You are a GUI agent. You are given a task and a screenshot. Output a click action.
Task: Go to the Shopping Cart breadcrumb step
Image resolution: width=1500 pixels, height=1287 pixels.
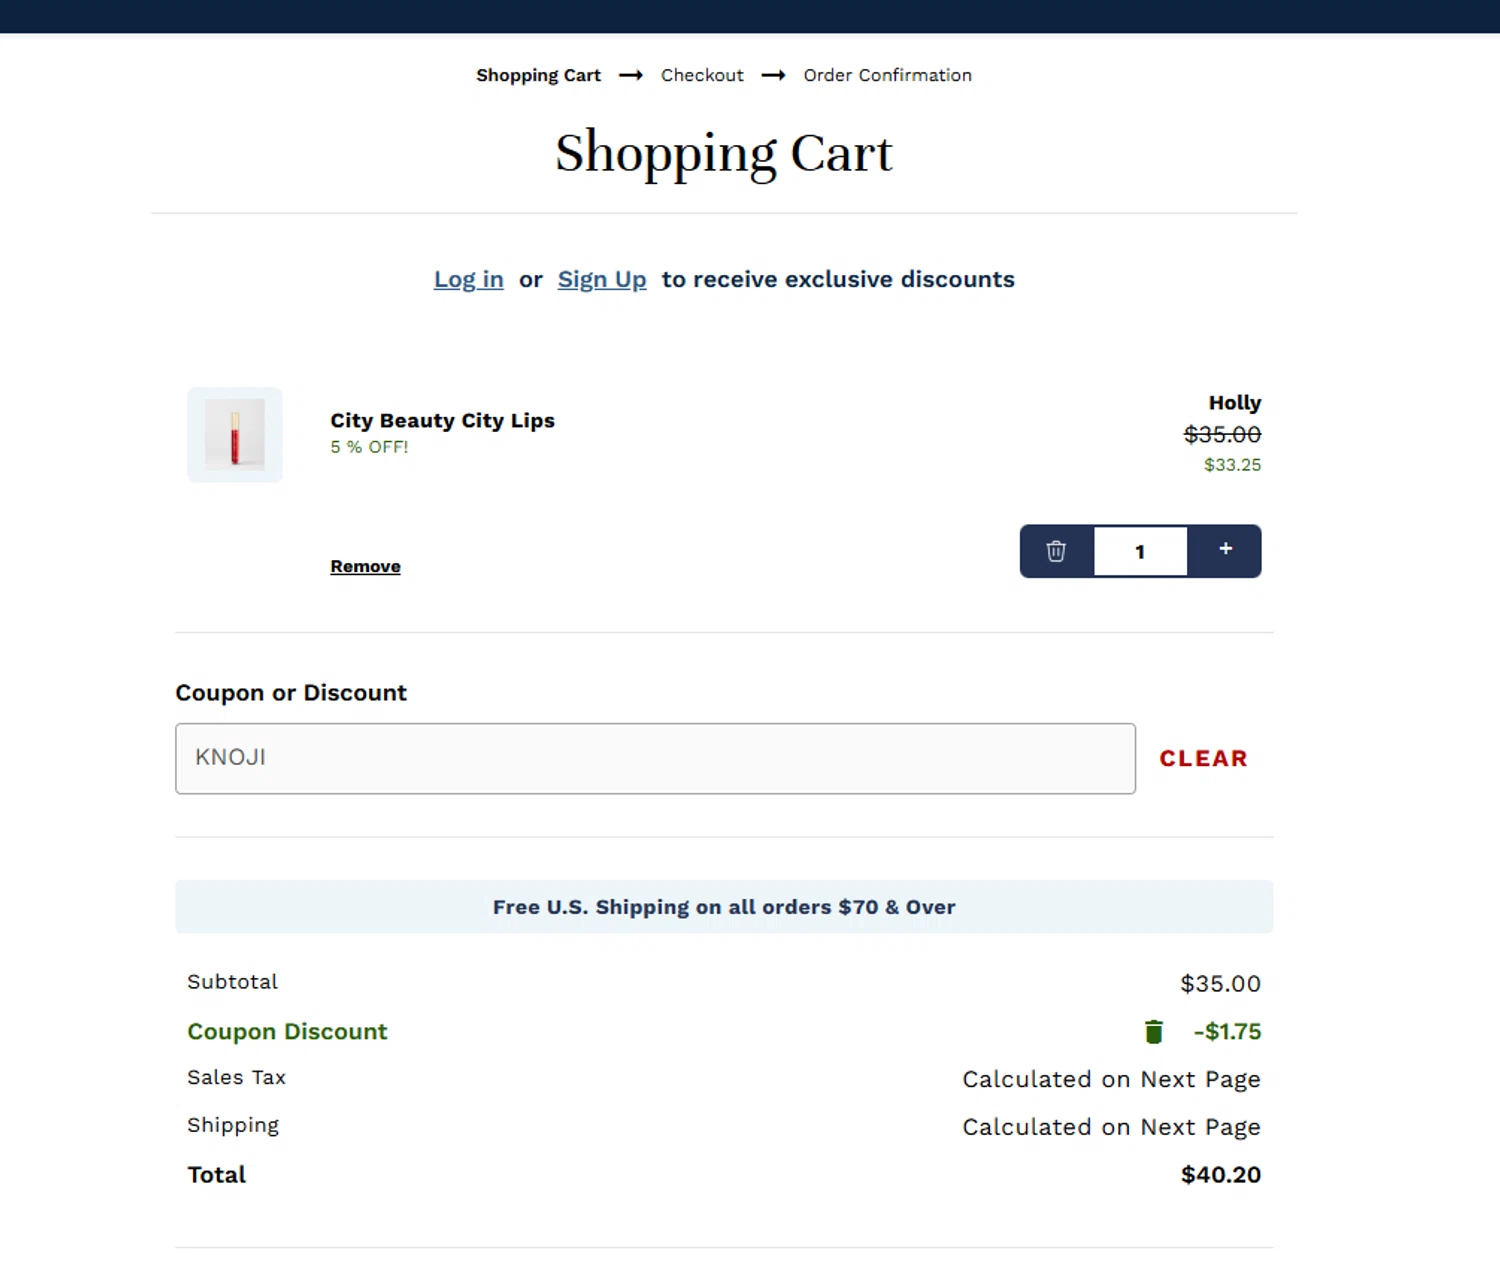(538, 76)
